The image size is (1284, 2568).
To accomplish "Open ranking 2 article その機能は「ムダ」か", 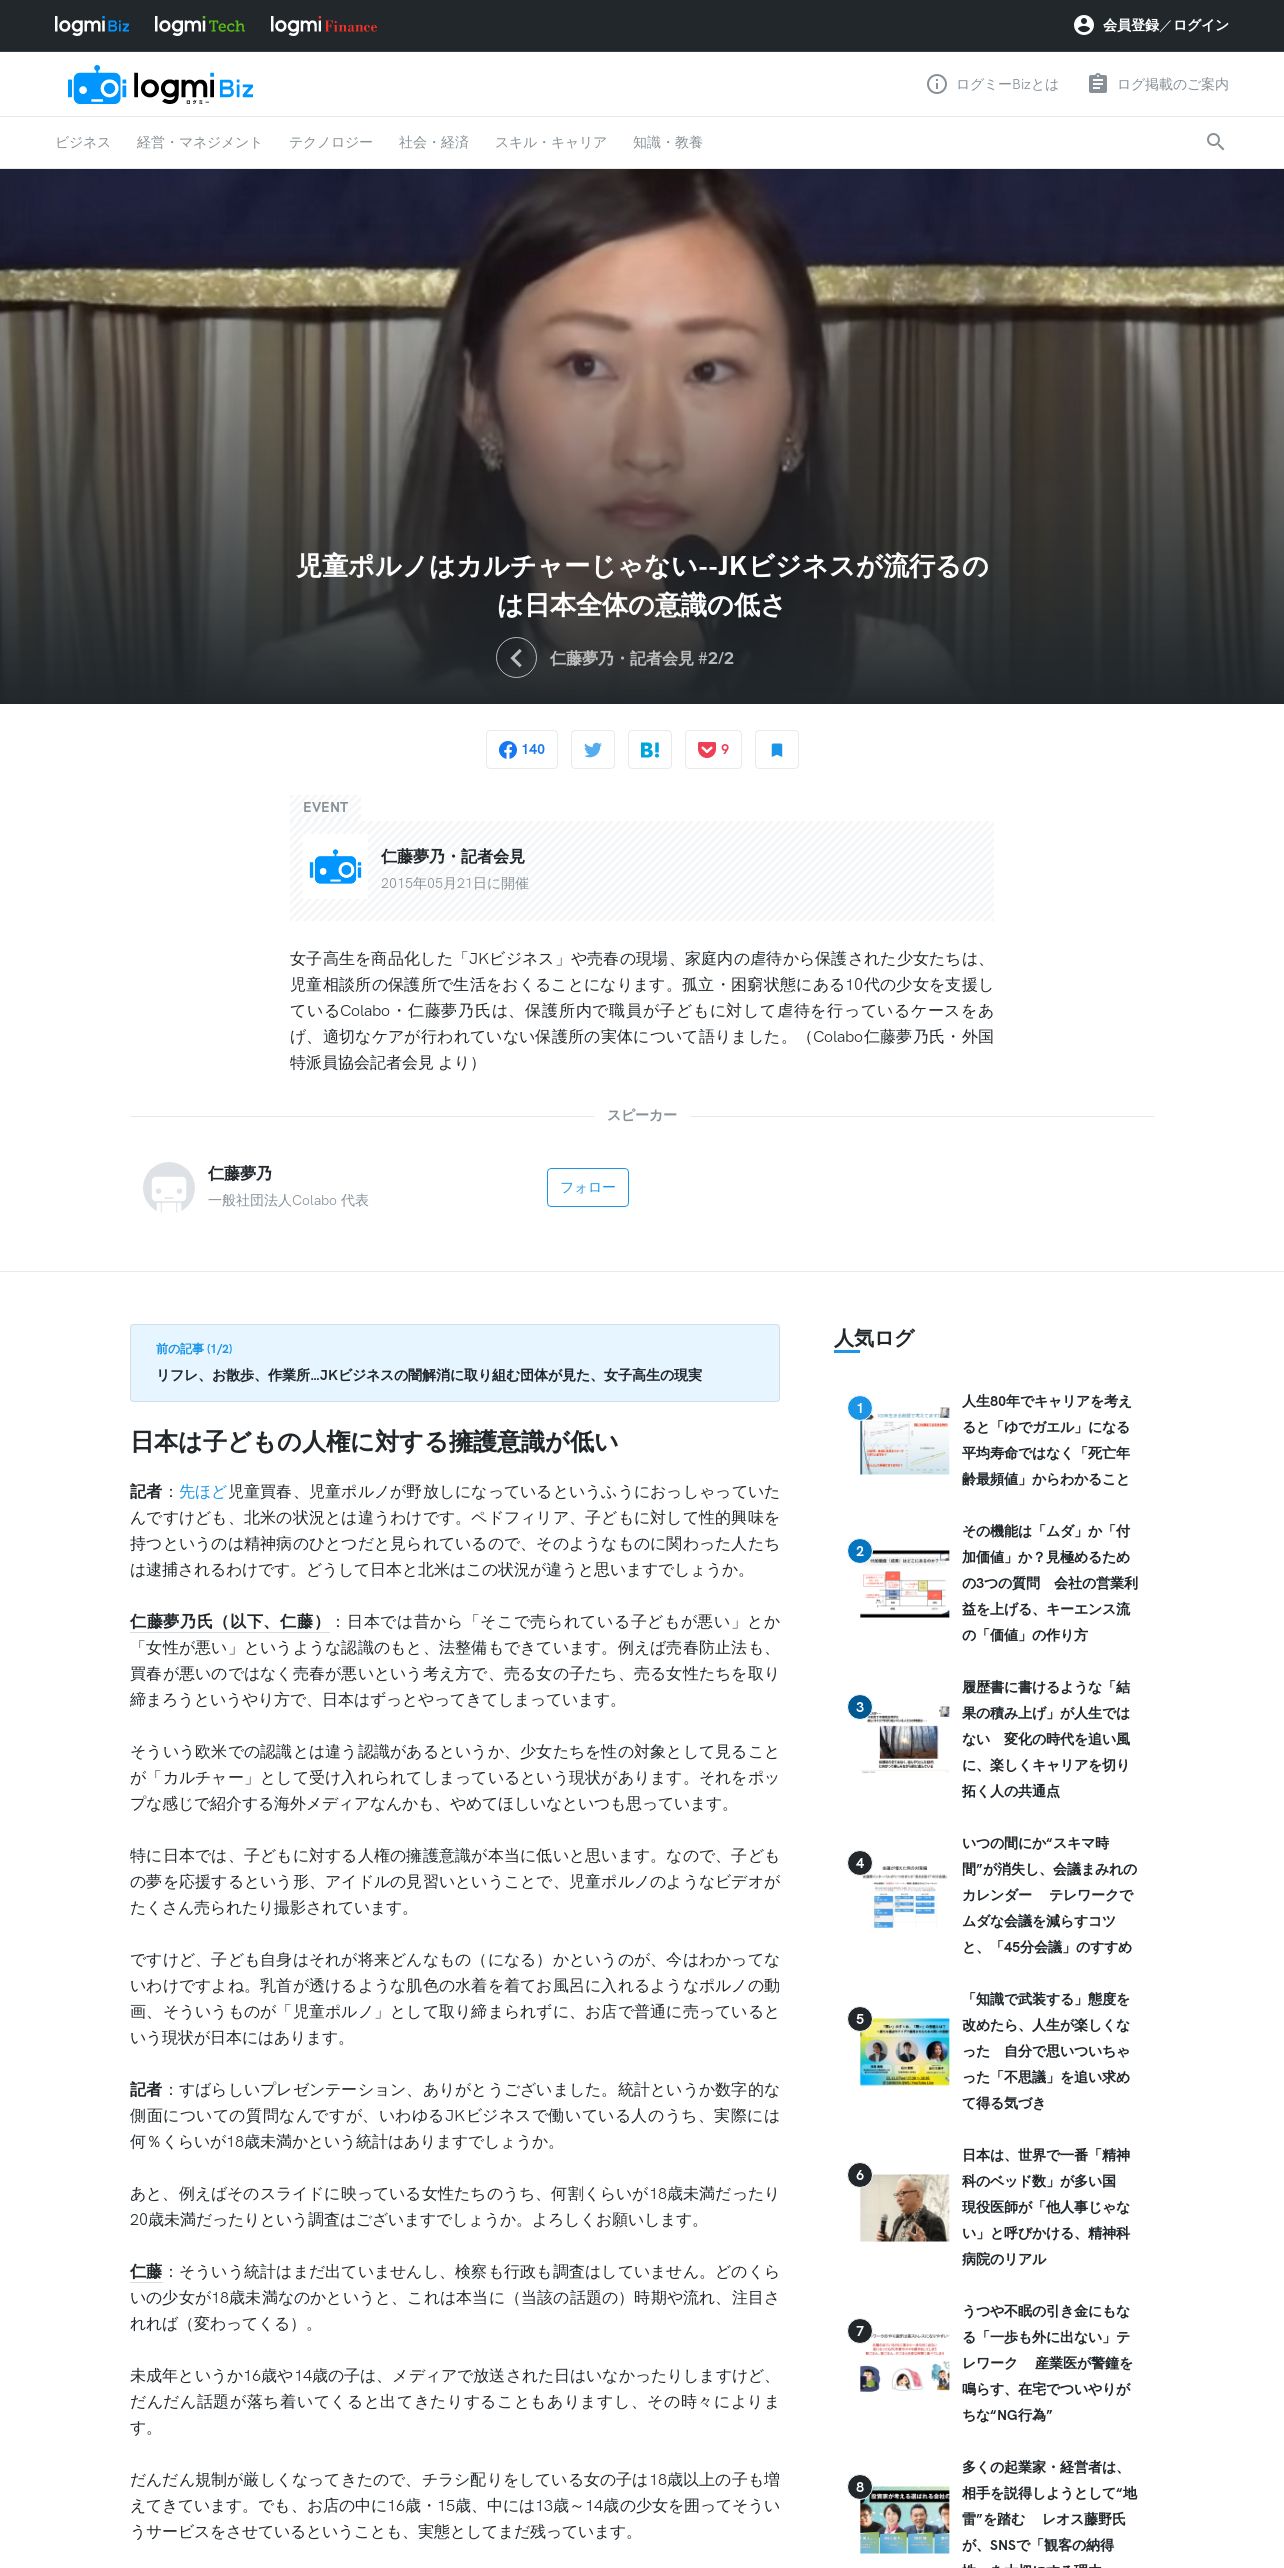I will click(x=1050, y=1583).
